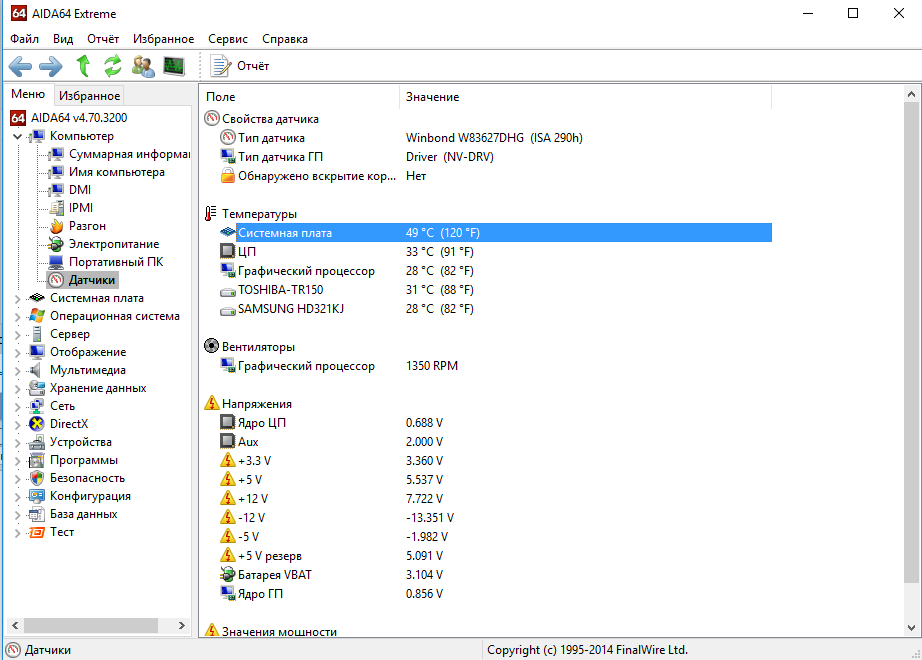Select the 1350 RPM fan value
Viewport: 922px width, 660px height.
432,366
